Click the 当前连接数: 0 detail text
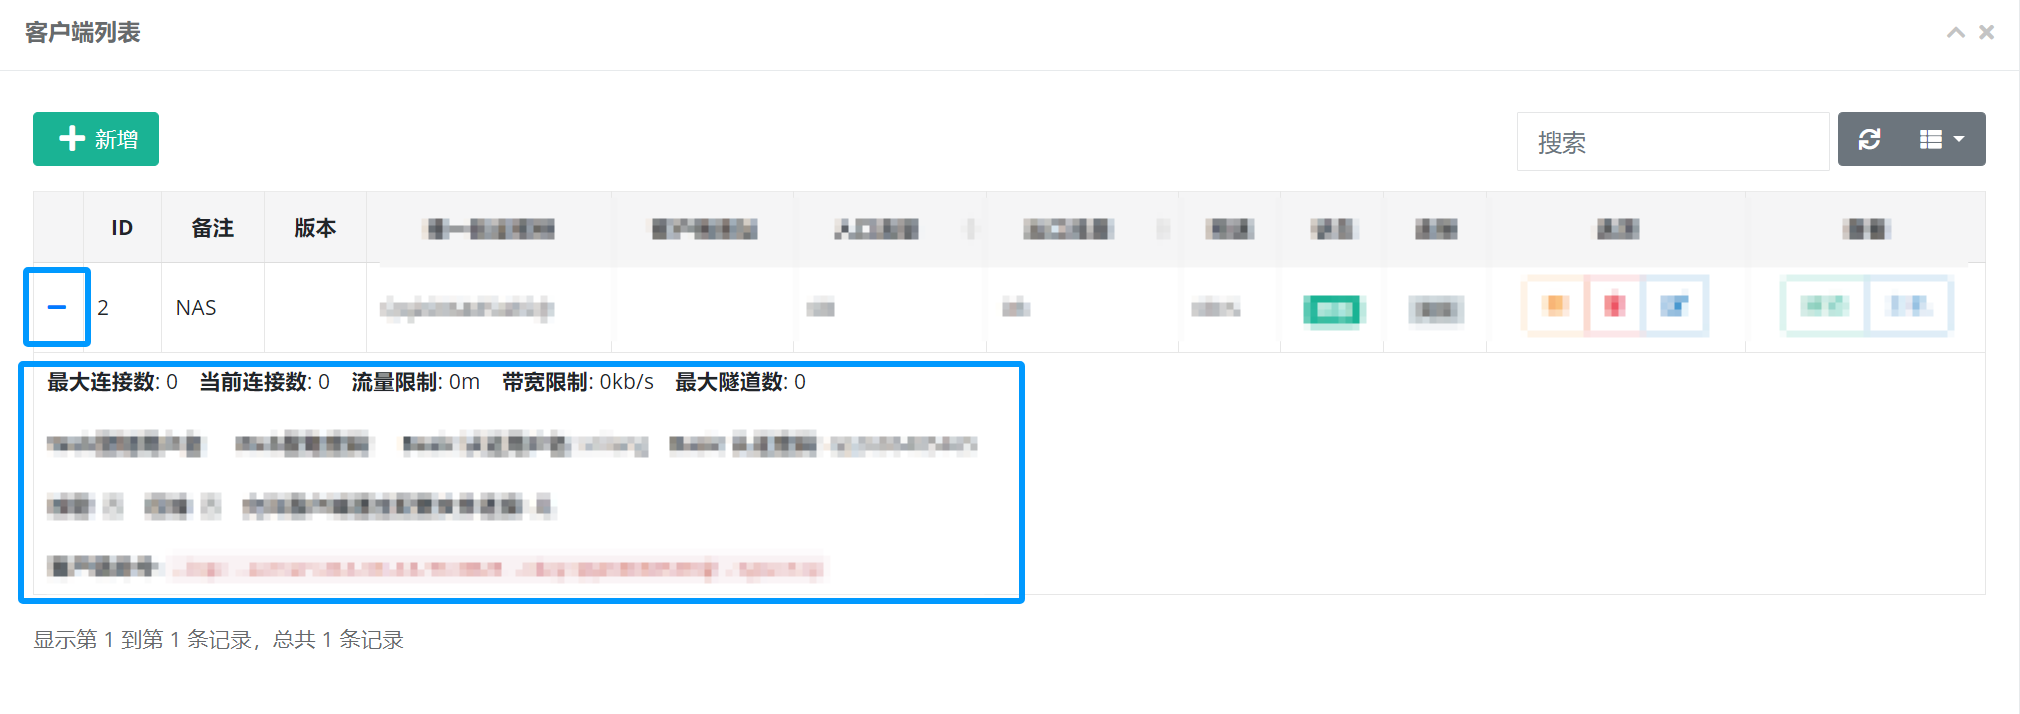 (264, 382)
